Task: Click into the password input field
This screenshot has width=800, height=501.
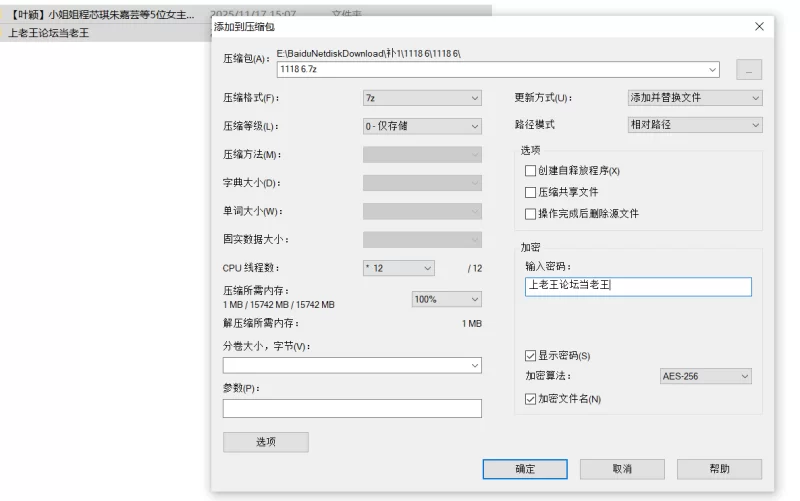Action: [638, 287]
